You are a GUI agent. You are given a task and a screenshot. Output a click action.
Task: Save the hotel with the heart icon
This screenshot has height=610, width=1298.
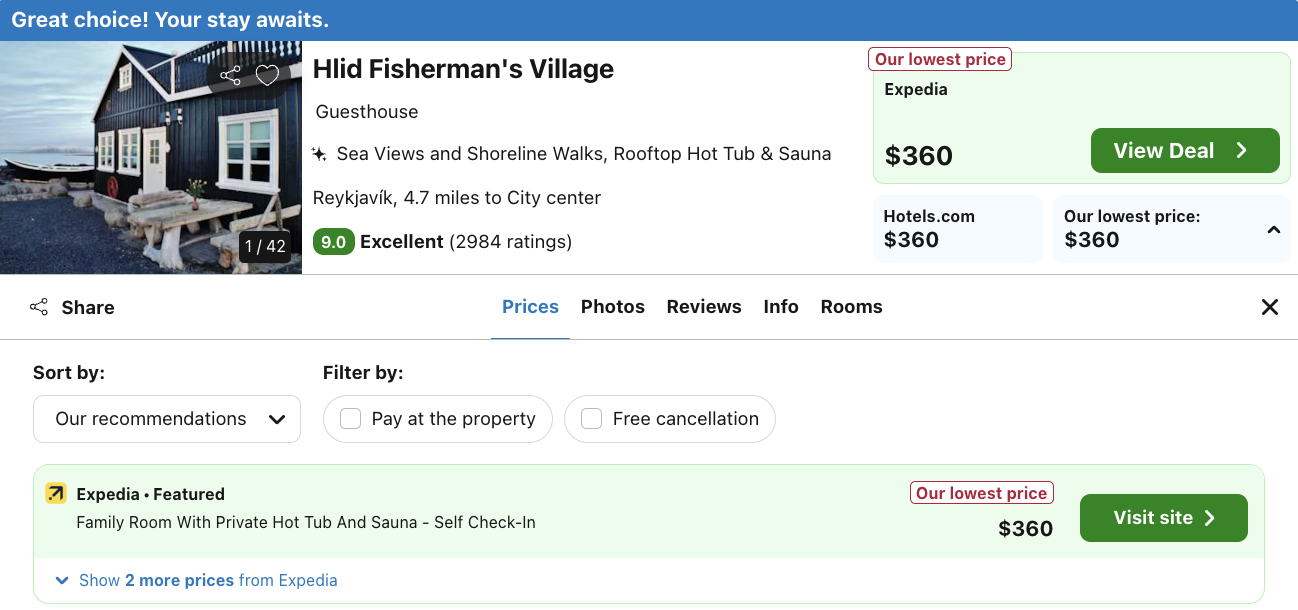(x=267, y=75)
